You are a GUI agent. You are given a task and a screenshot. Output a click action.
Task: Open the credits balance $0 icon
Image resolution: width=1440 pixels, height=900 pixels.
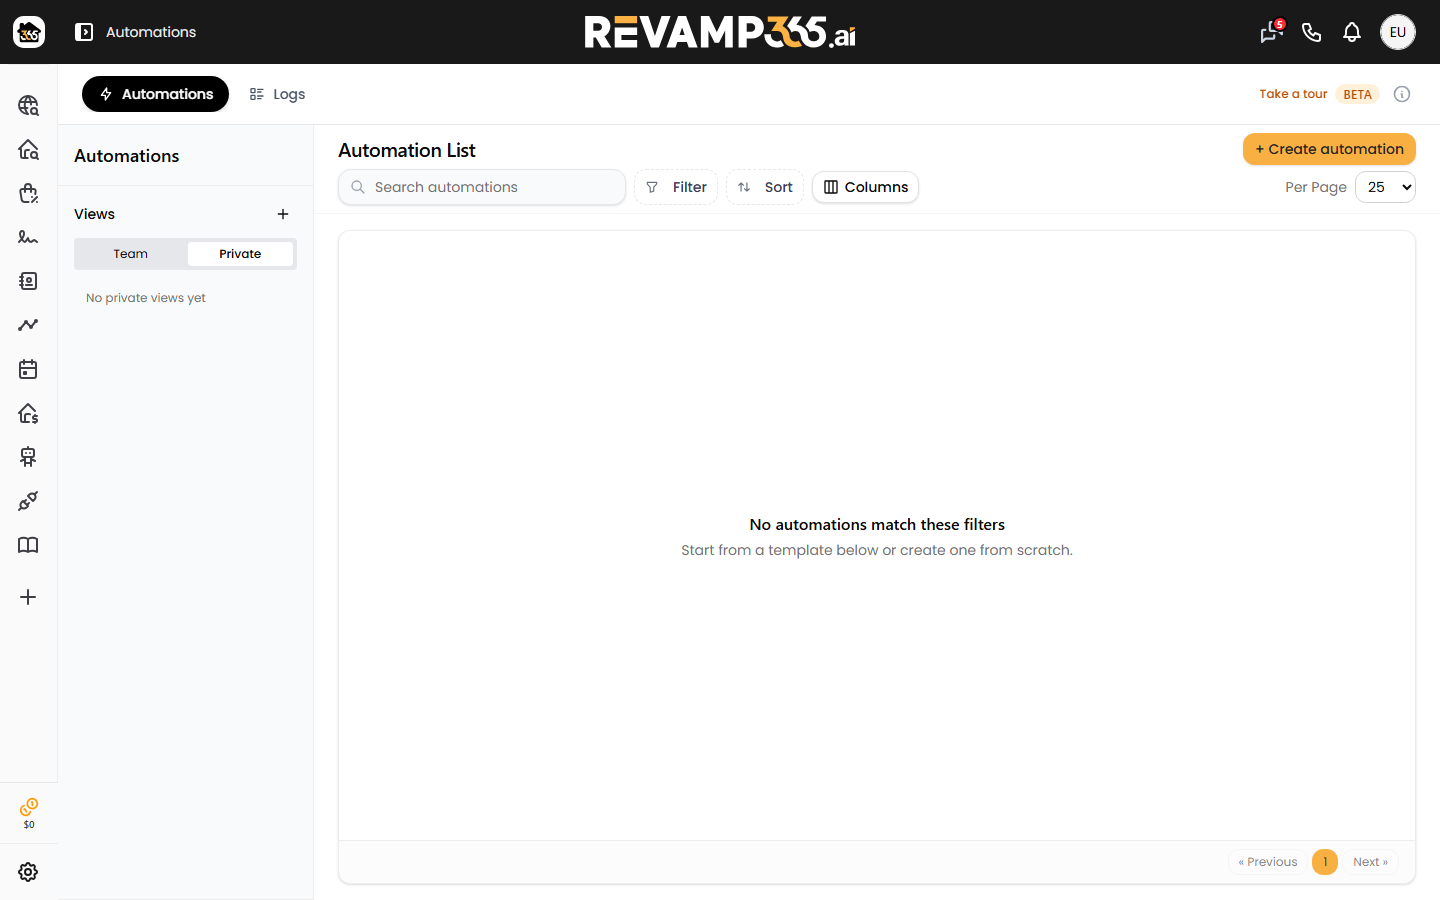coord(29,813)
